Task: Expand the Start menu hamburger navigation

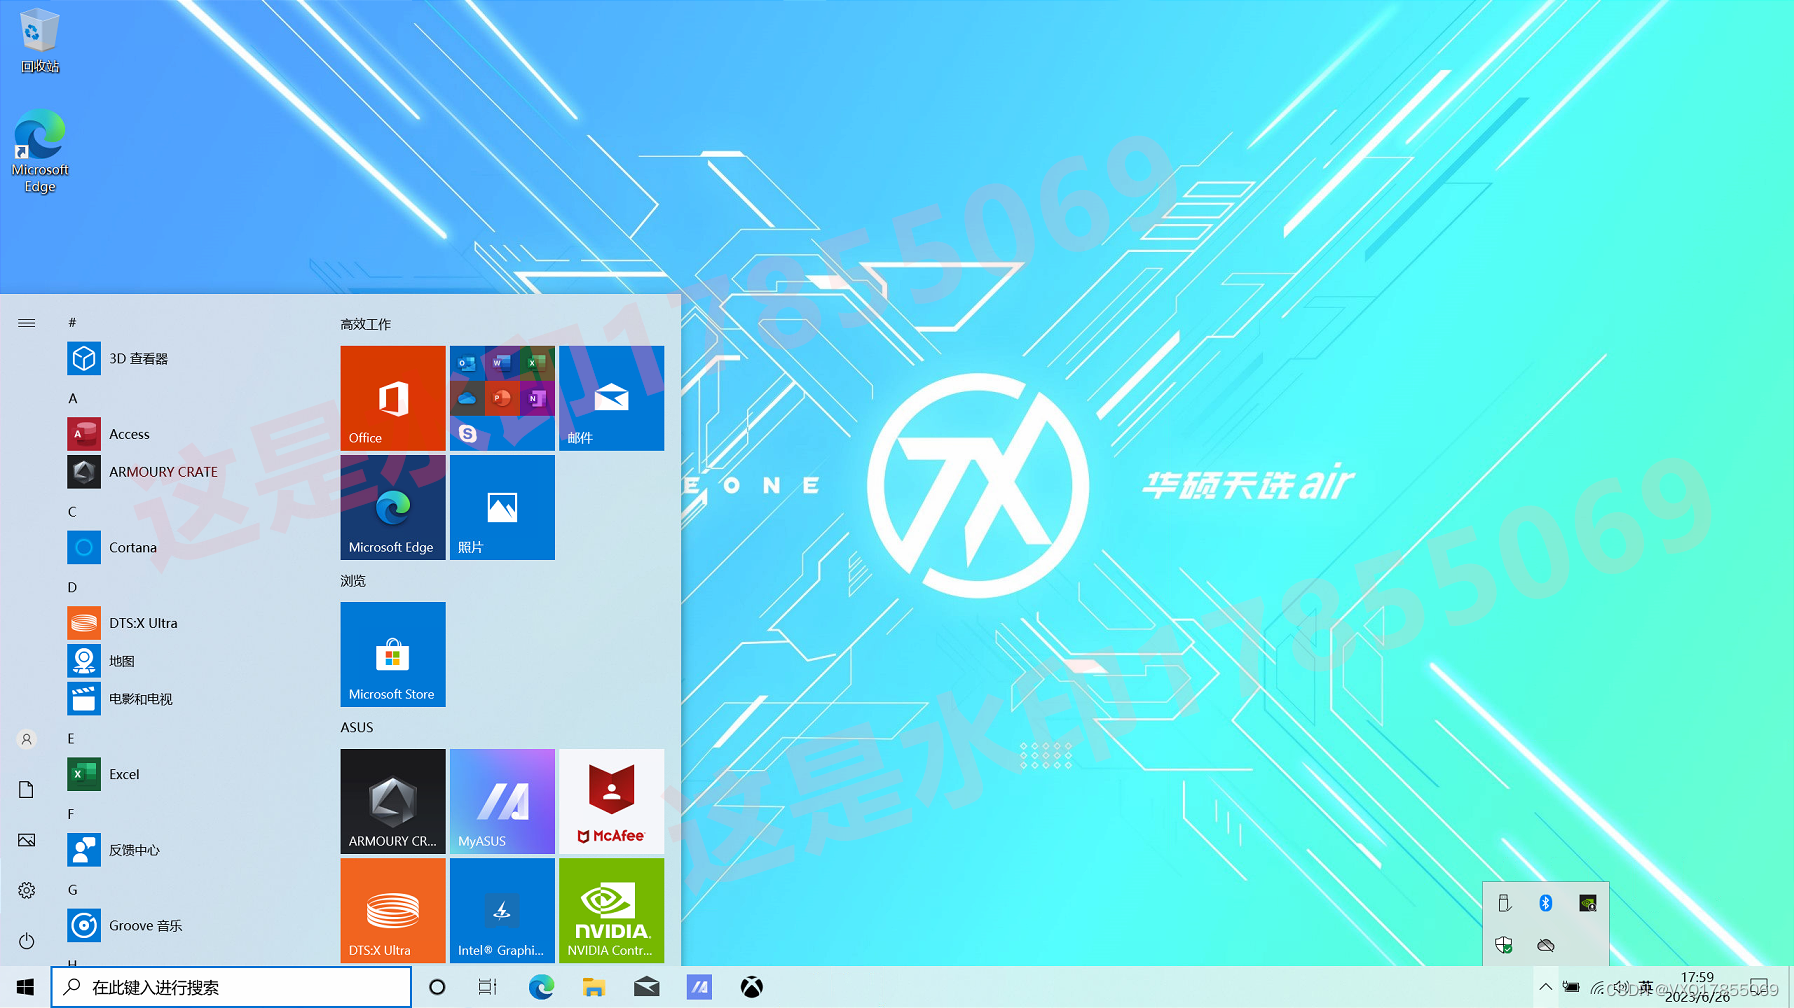Action: (x=27, y=323)
